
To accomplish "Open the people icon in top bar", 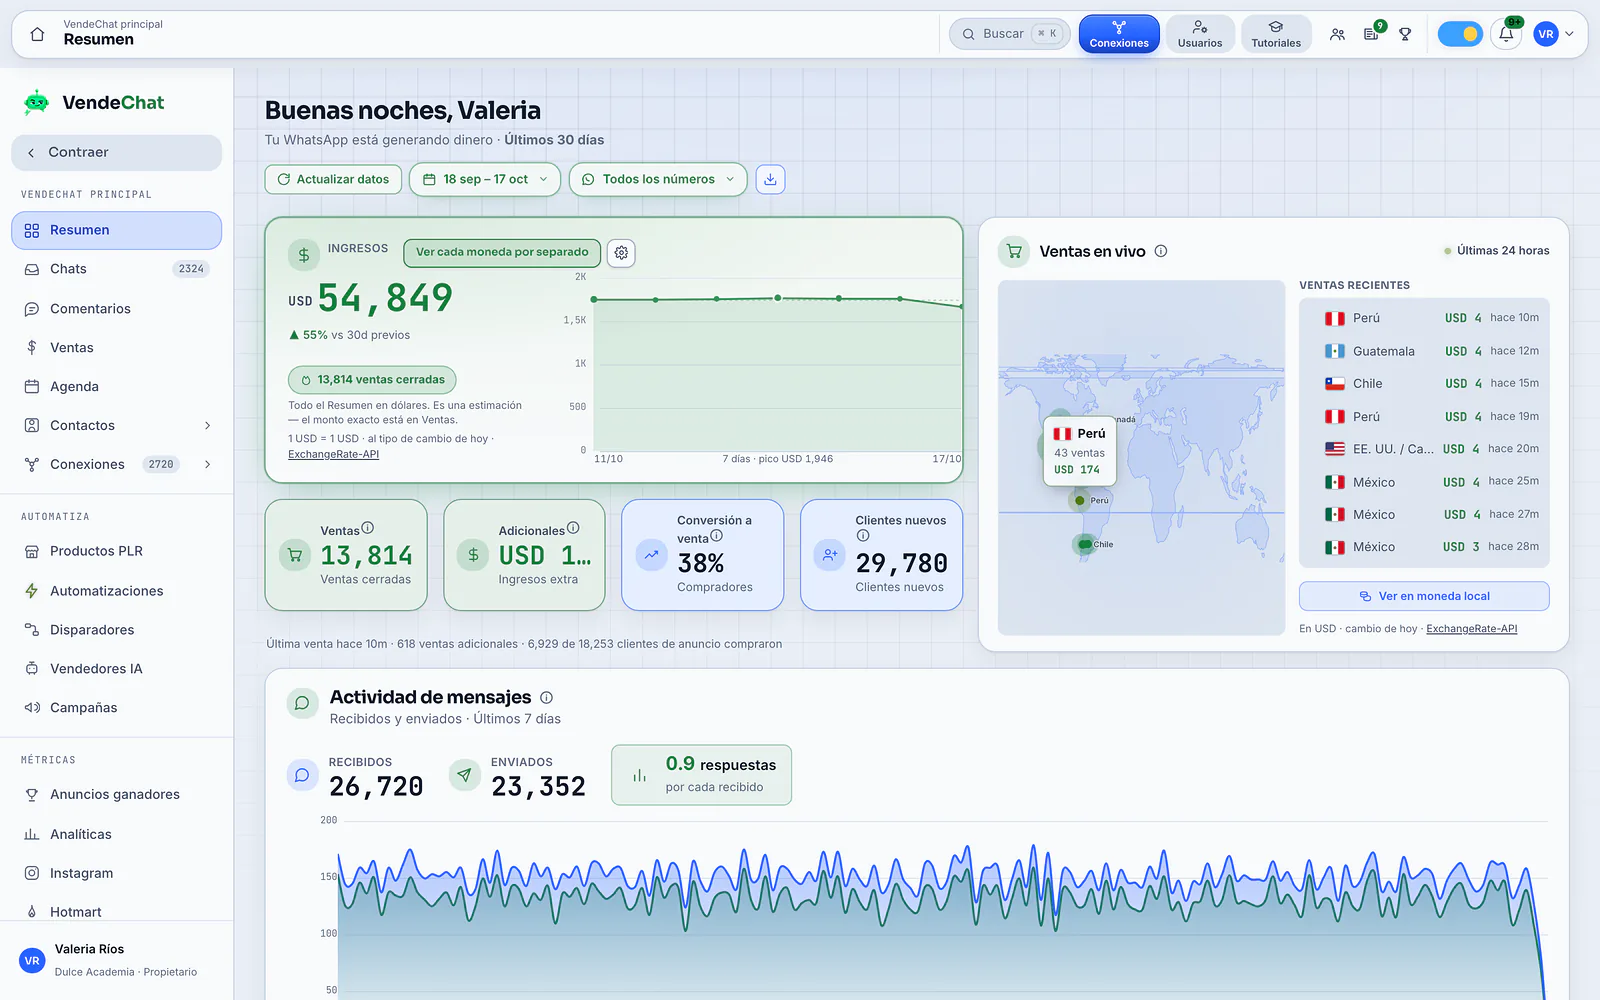I will (1337, 34).
